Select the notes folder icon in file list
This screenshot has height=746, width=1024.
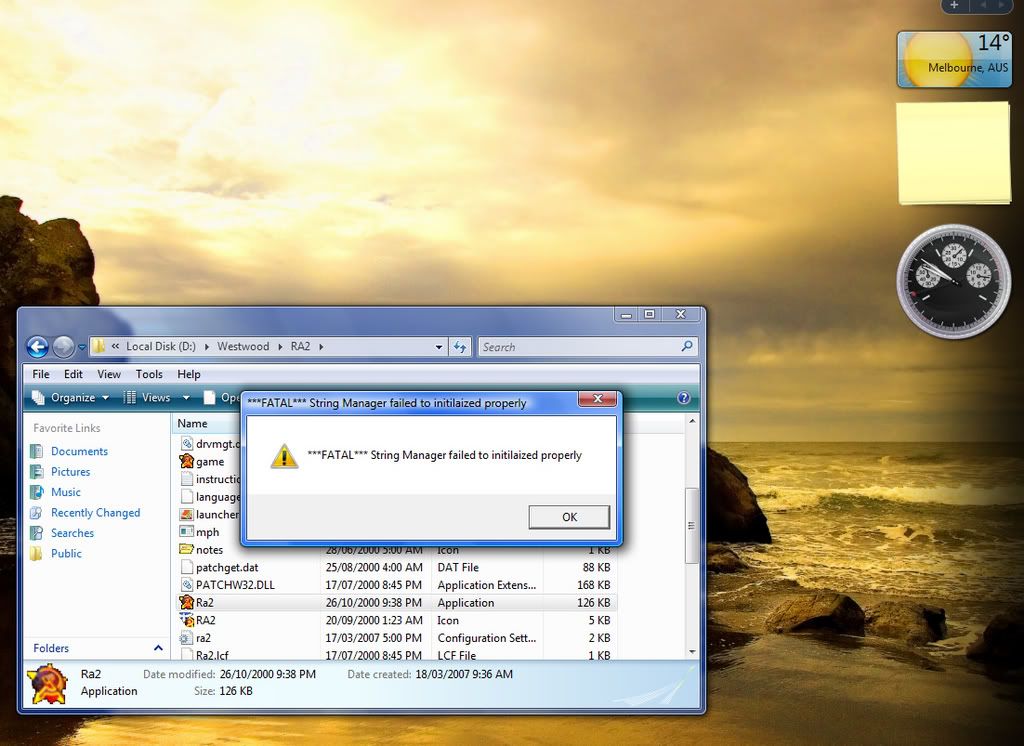tap(187, 549)
